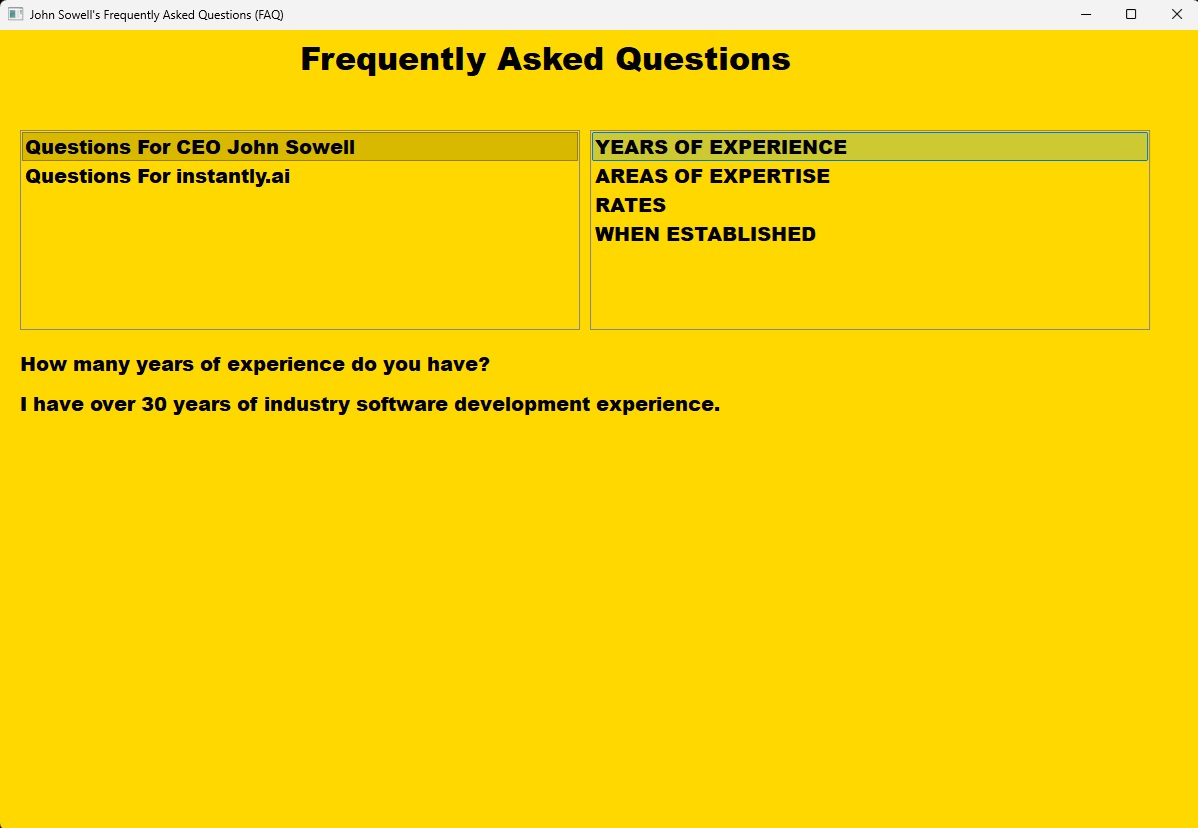This screenshot has width=1198, height=828.
Task: Click the window title text in title bar
Action: (156, 15)
